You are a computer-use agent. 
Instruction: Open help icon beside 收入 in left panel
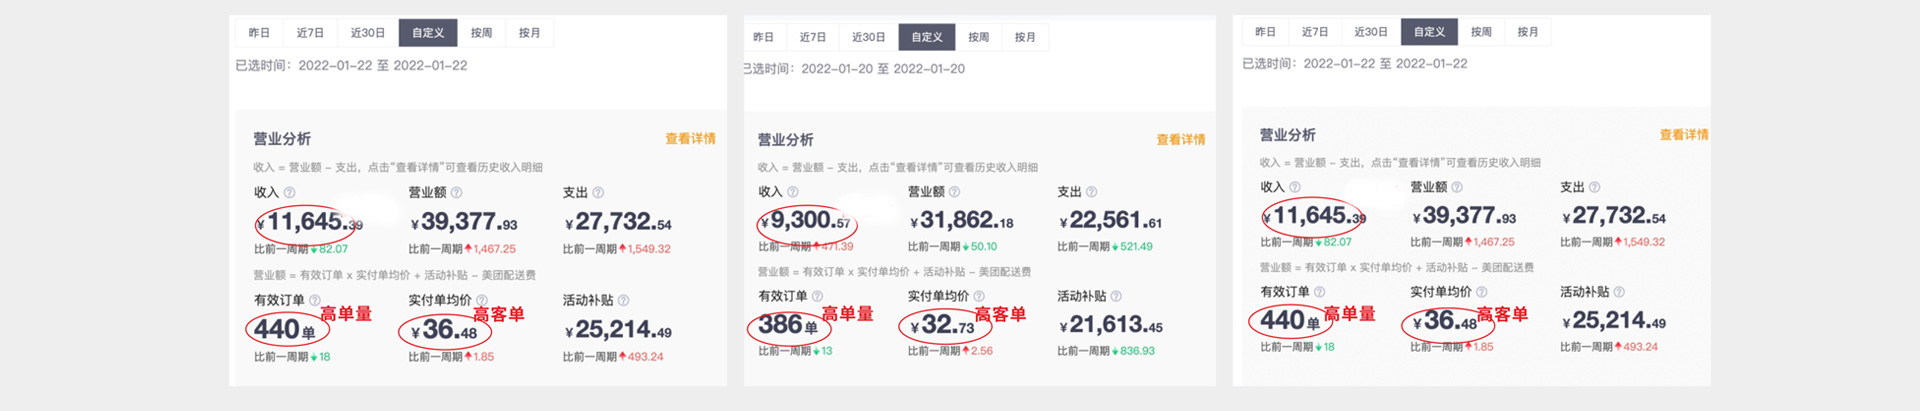[289, 192]
